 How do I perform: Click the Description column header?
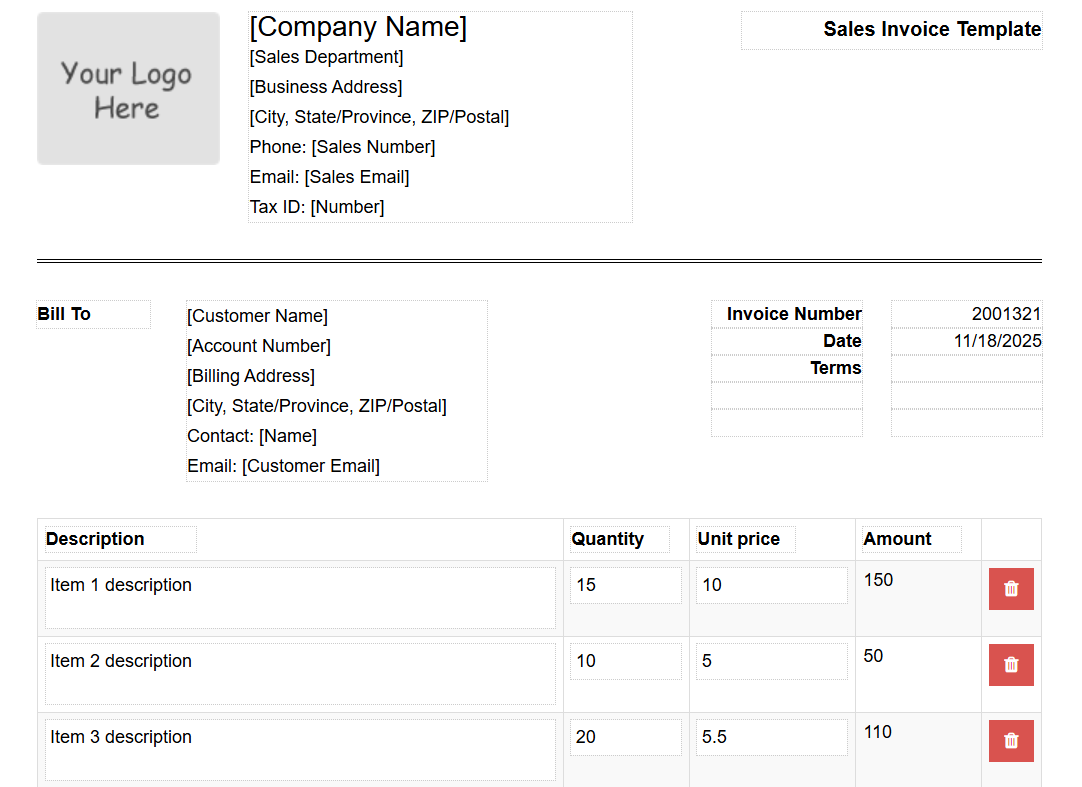click(120, 539)
